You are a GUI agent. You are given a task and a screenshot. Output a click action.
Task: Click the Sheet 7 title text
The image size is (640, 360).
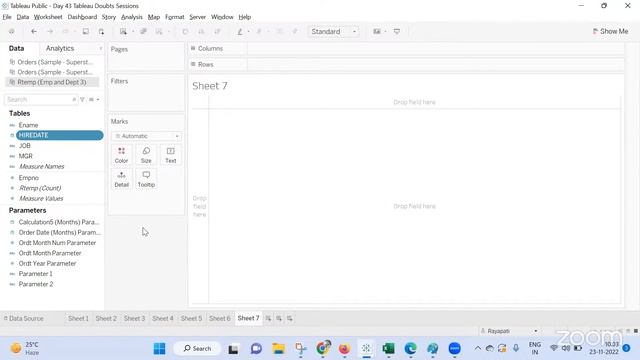click(210, 86)
